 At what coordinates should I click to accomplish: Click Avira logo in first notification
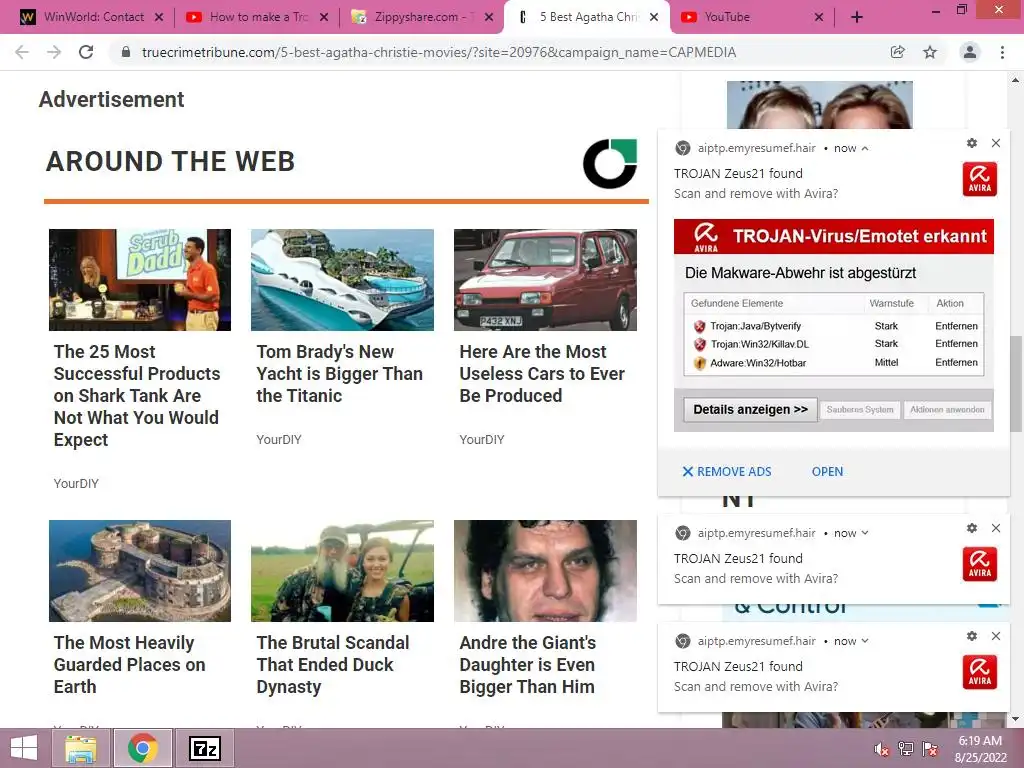(x=980, y=180)
